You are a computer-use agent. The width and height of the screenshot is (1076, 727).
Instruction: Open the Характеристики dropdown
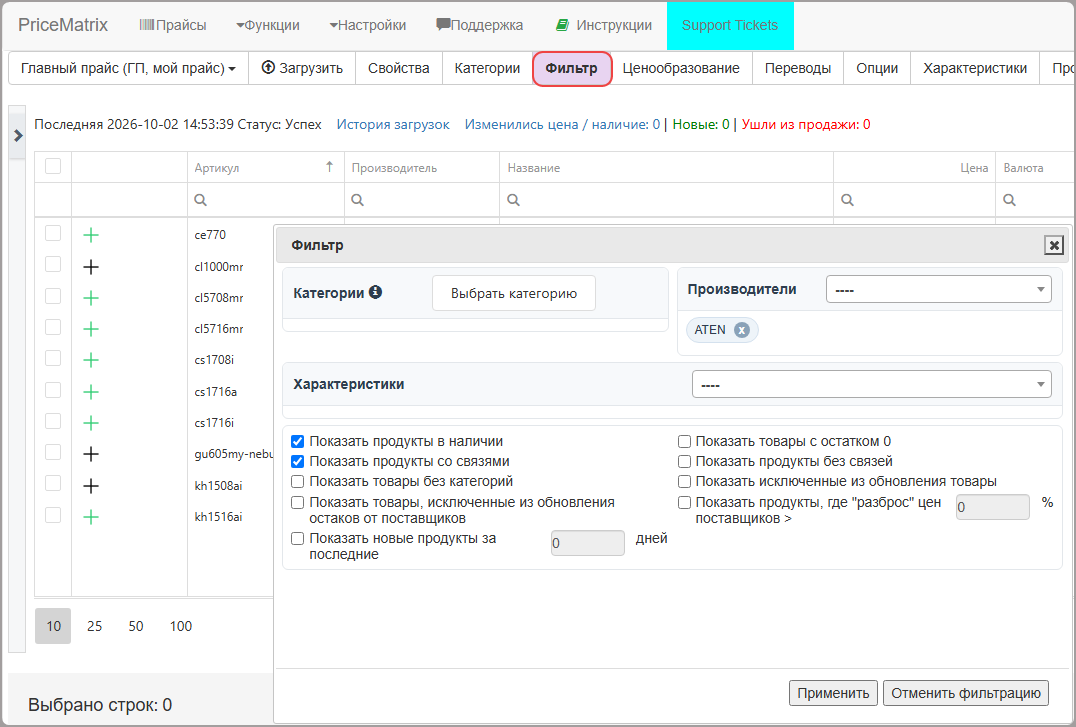pyautogui.click(x=872, y=384)
